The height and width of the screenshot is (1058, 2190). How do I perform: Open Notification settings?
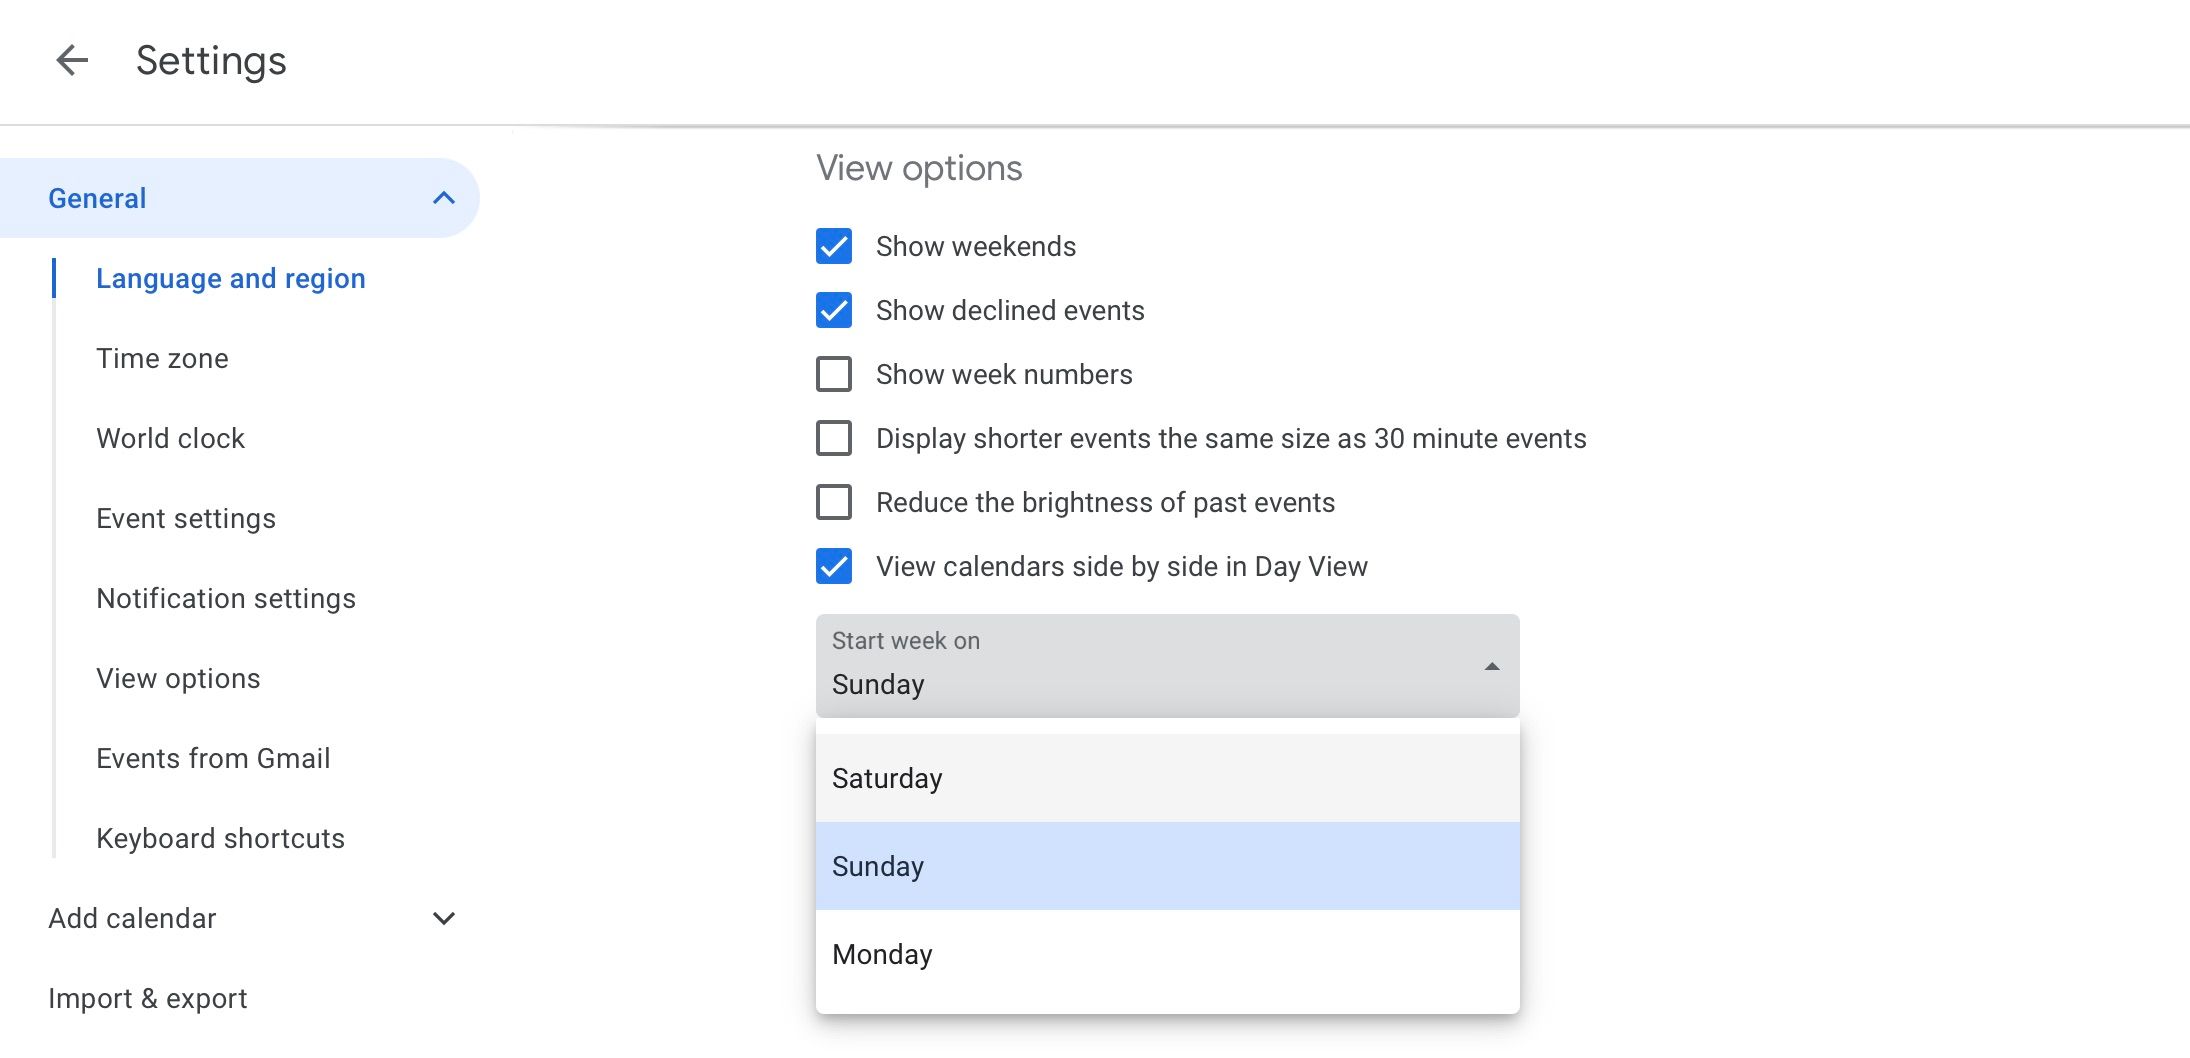pyautogui.click(x=226, y=598)
